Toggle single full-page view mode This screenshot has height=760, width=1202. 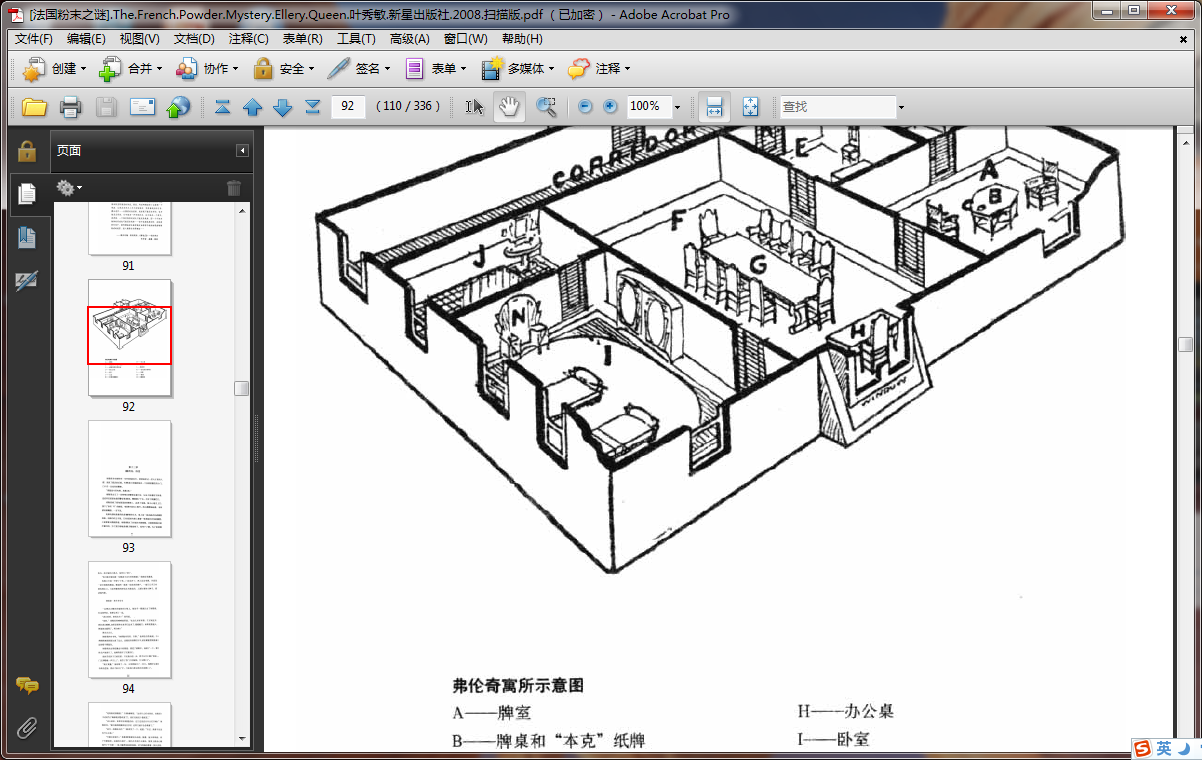tap(751, 107)
